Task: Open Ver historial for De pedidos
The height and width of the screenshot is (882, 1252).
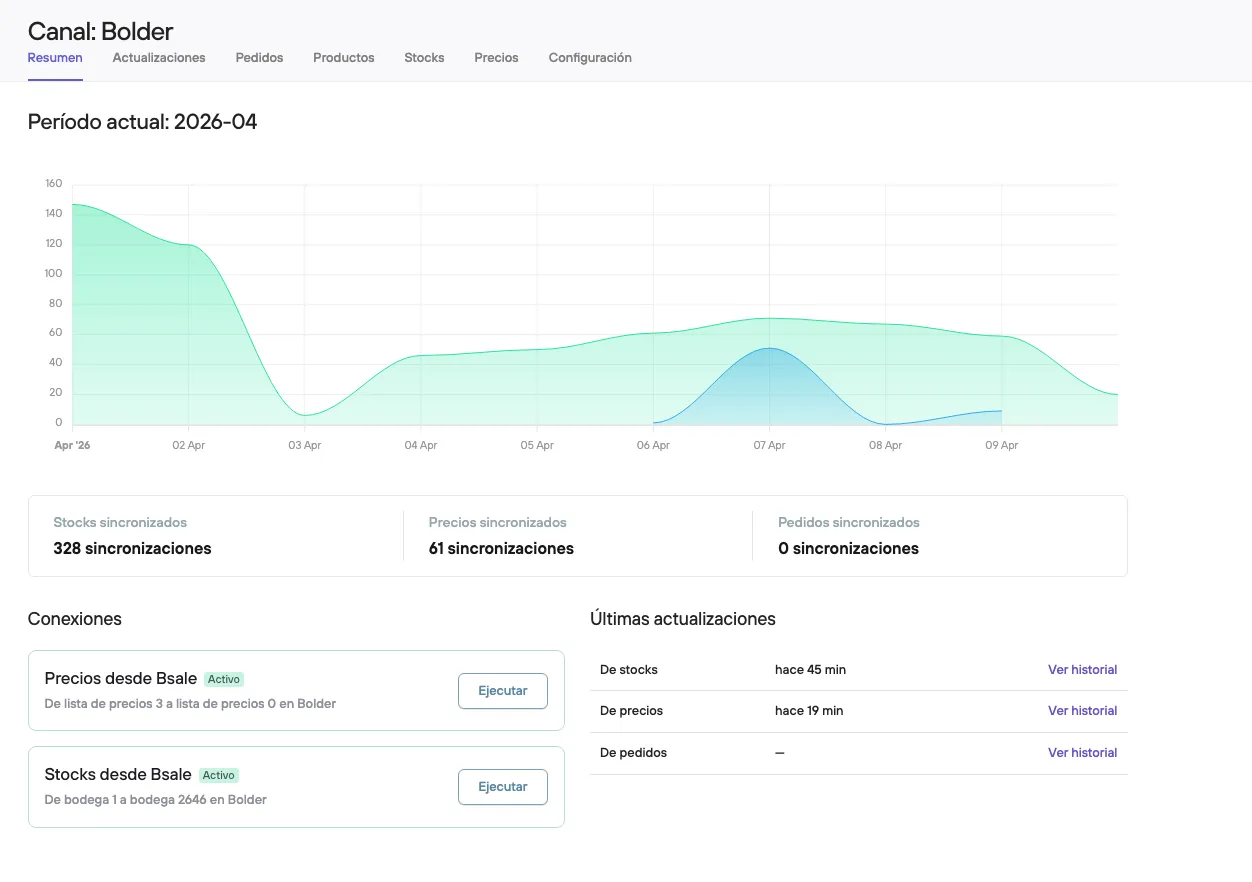Action: pos(1082,753)
